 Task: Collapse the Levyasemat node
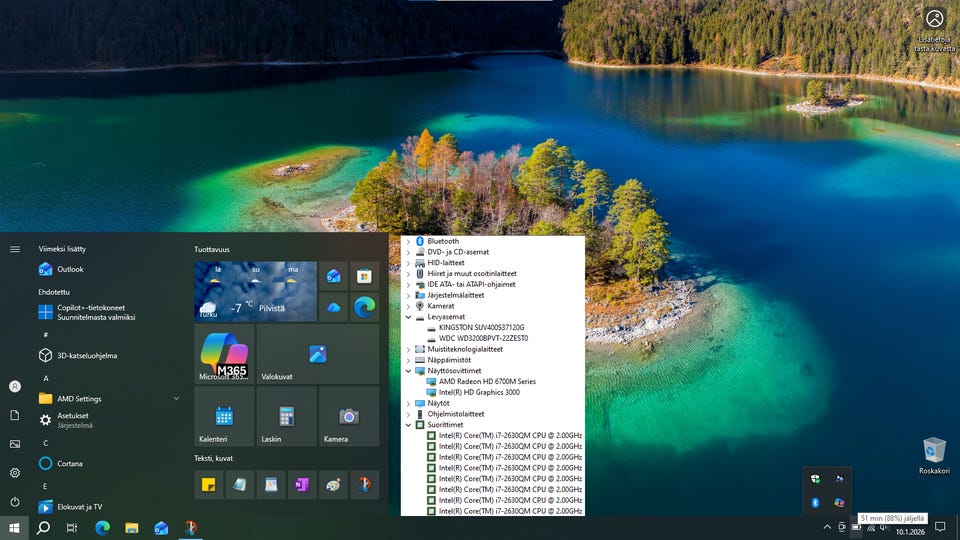click(x=408, y=317)
